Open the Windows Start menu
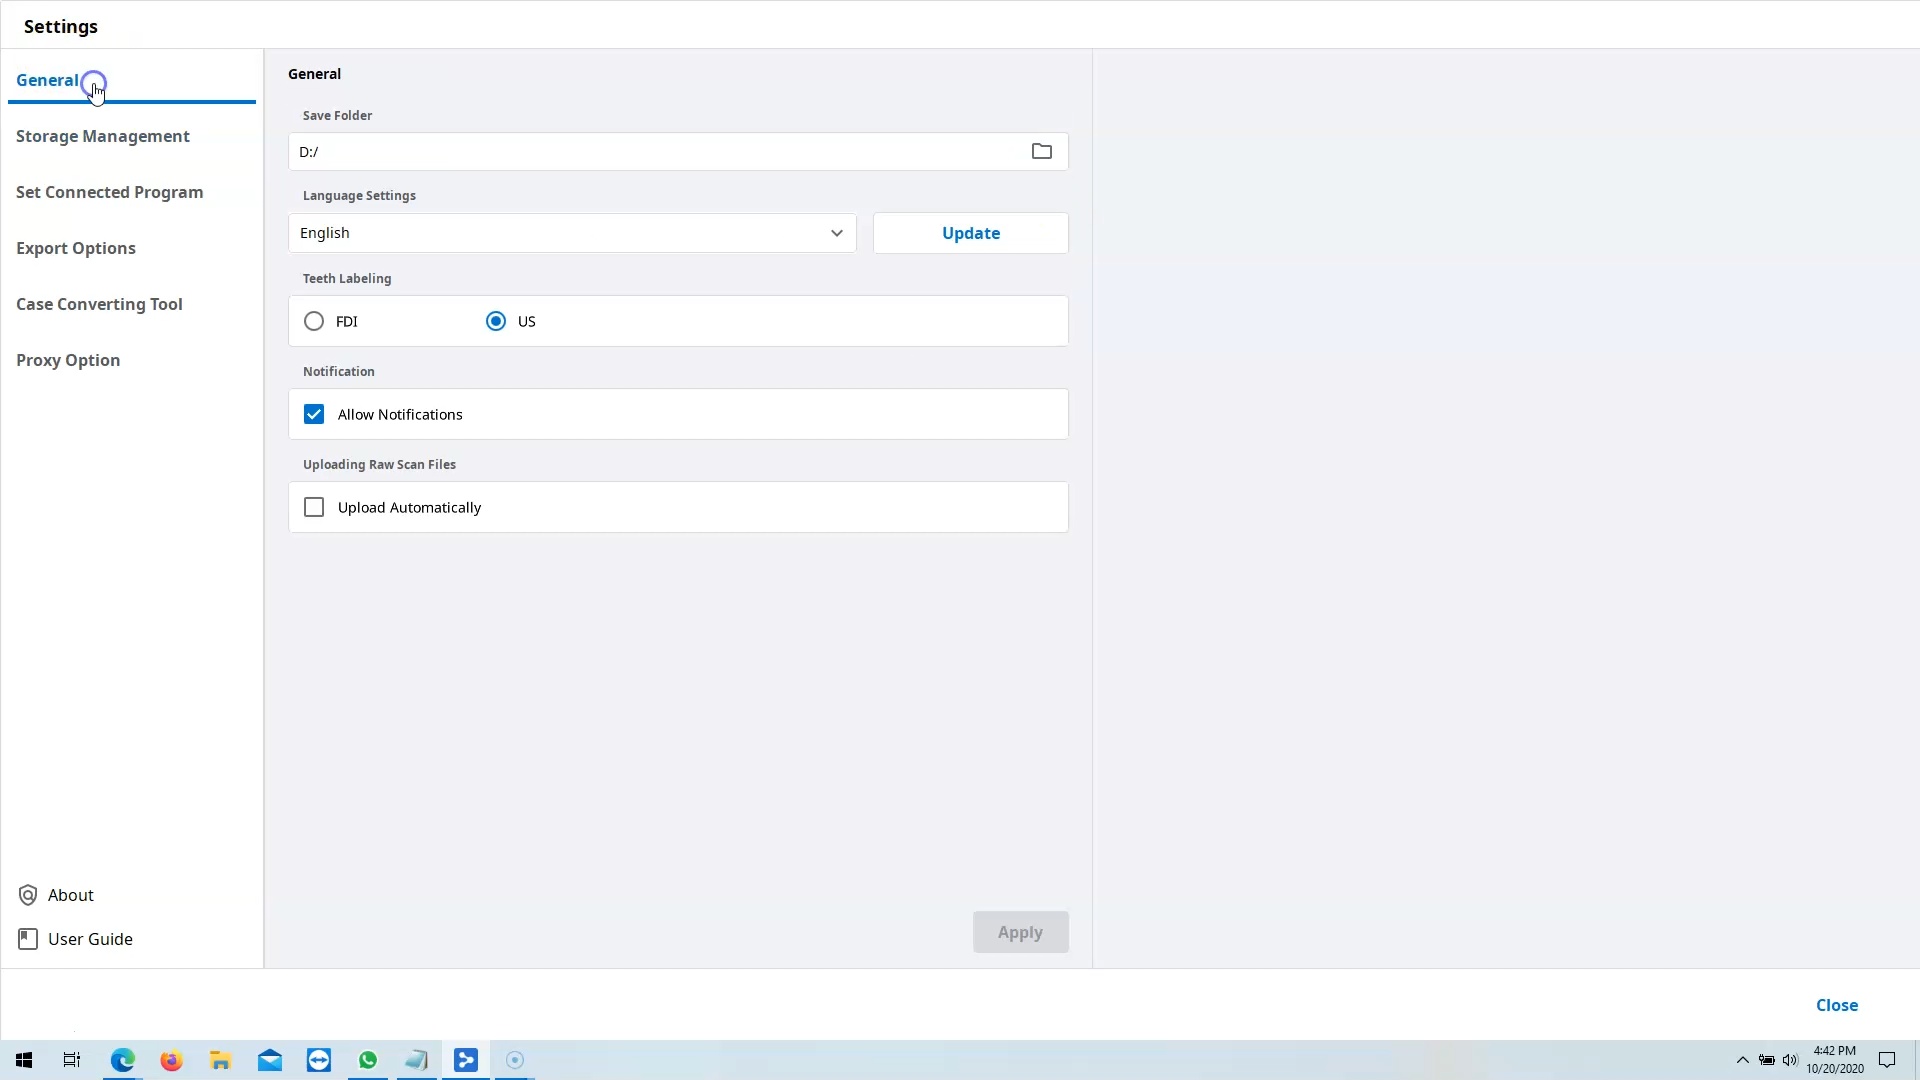1920x1080 pixels. (x=24, y=1060)
